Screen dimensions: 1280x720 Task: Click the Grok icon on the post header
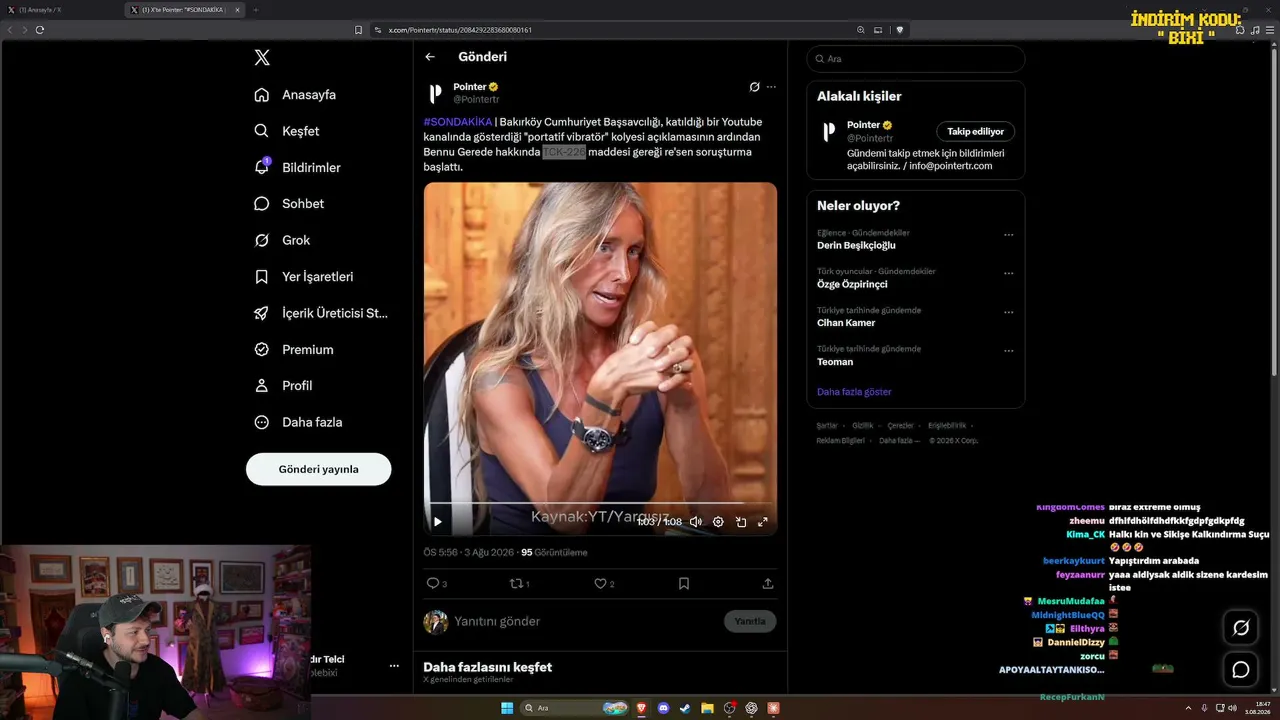click(x=754, y=87)
